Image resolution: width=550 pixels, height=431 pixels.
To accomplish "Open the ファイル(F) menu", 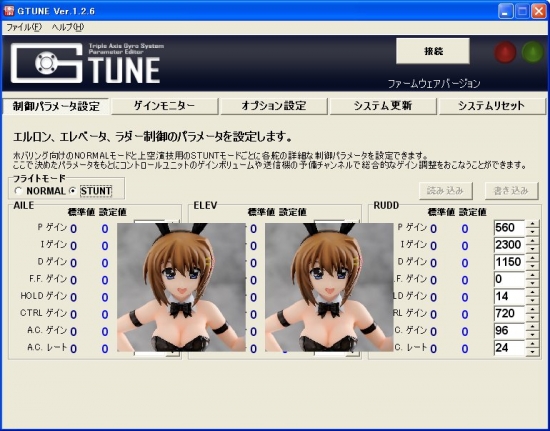I will (x=24, y=27).
